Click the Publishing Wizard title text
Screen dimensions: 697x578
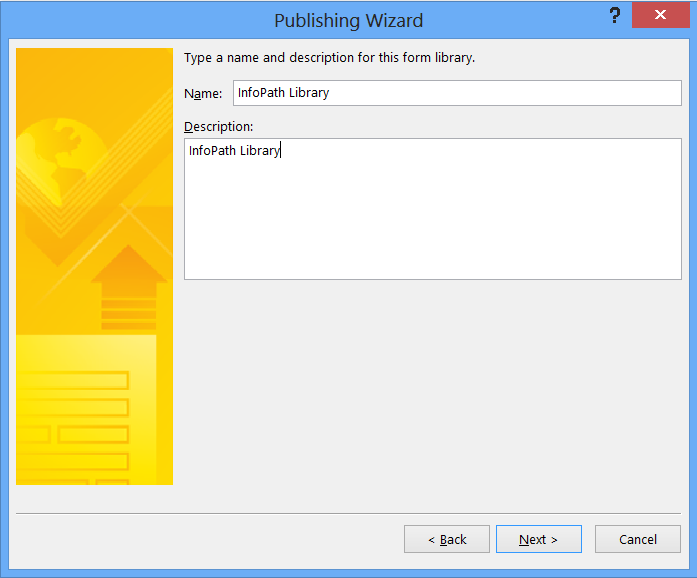pos(348,21)
